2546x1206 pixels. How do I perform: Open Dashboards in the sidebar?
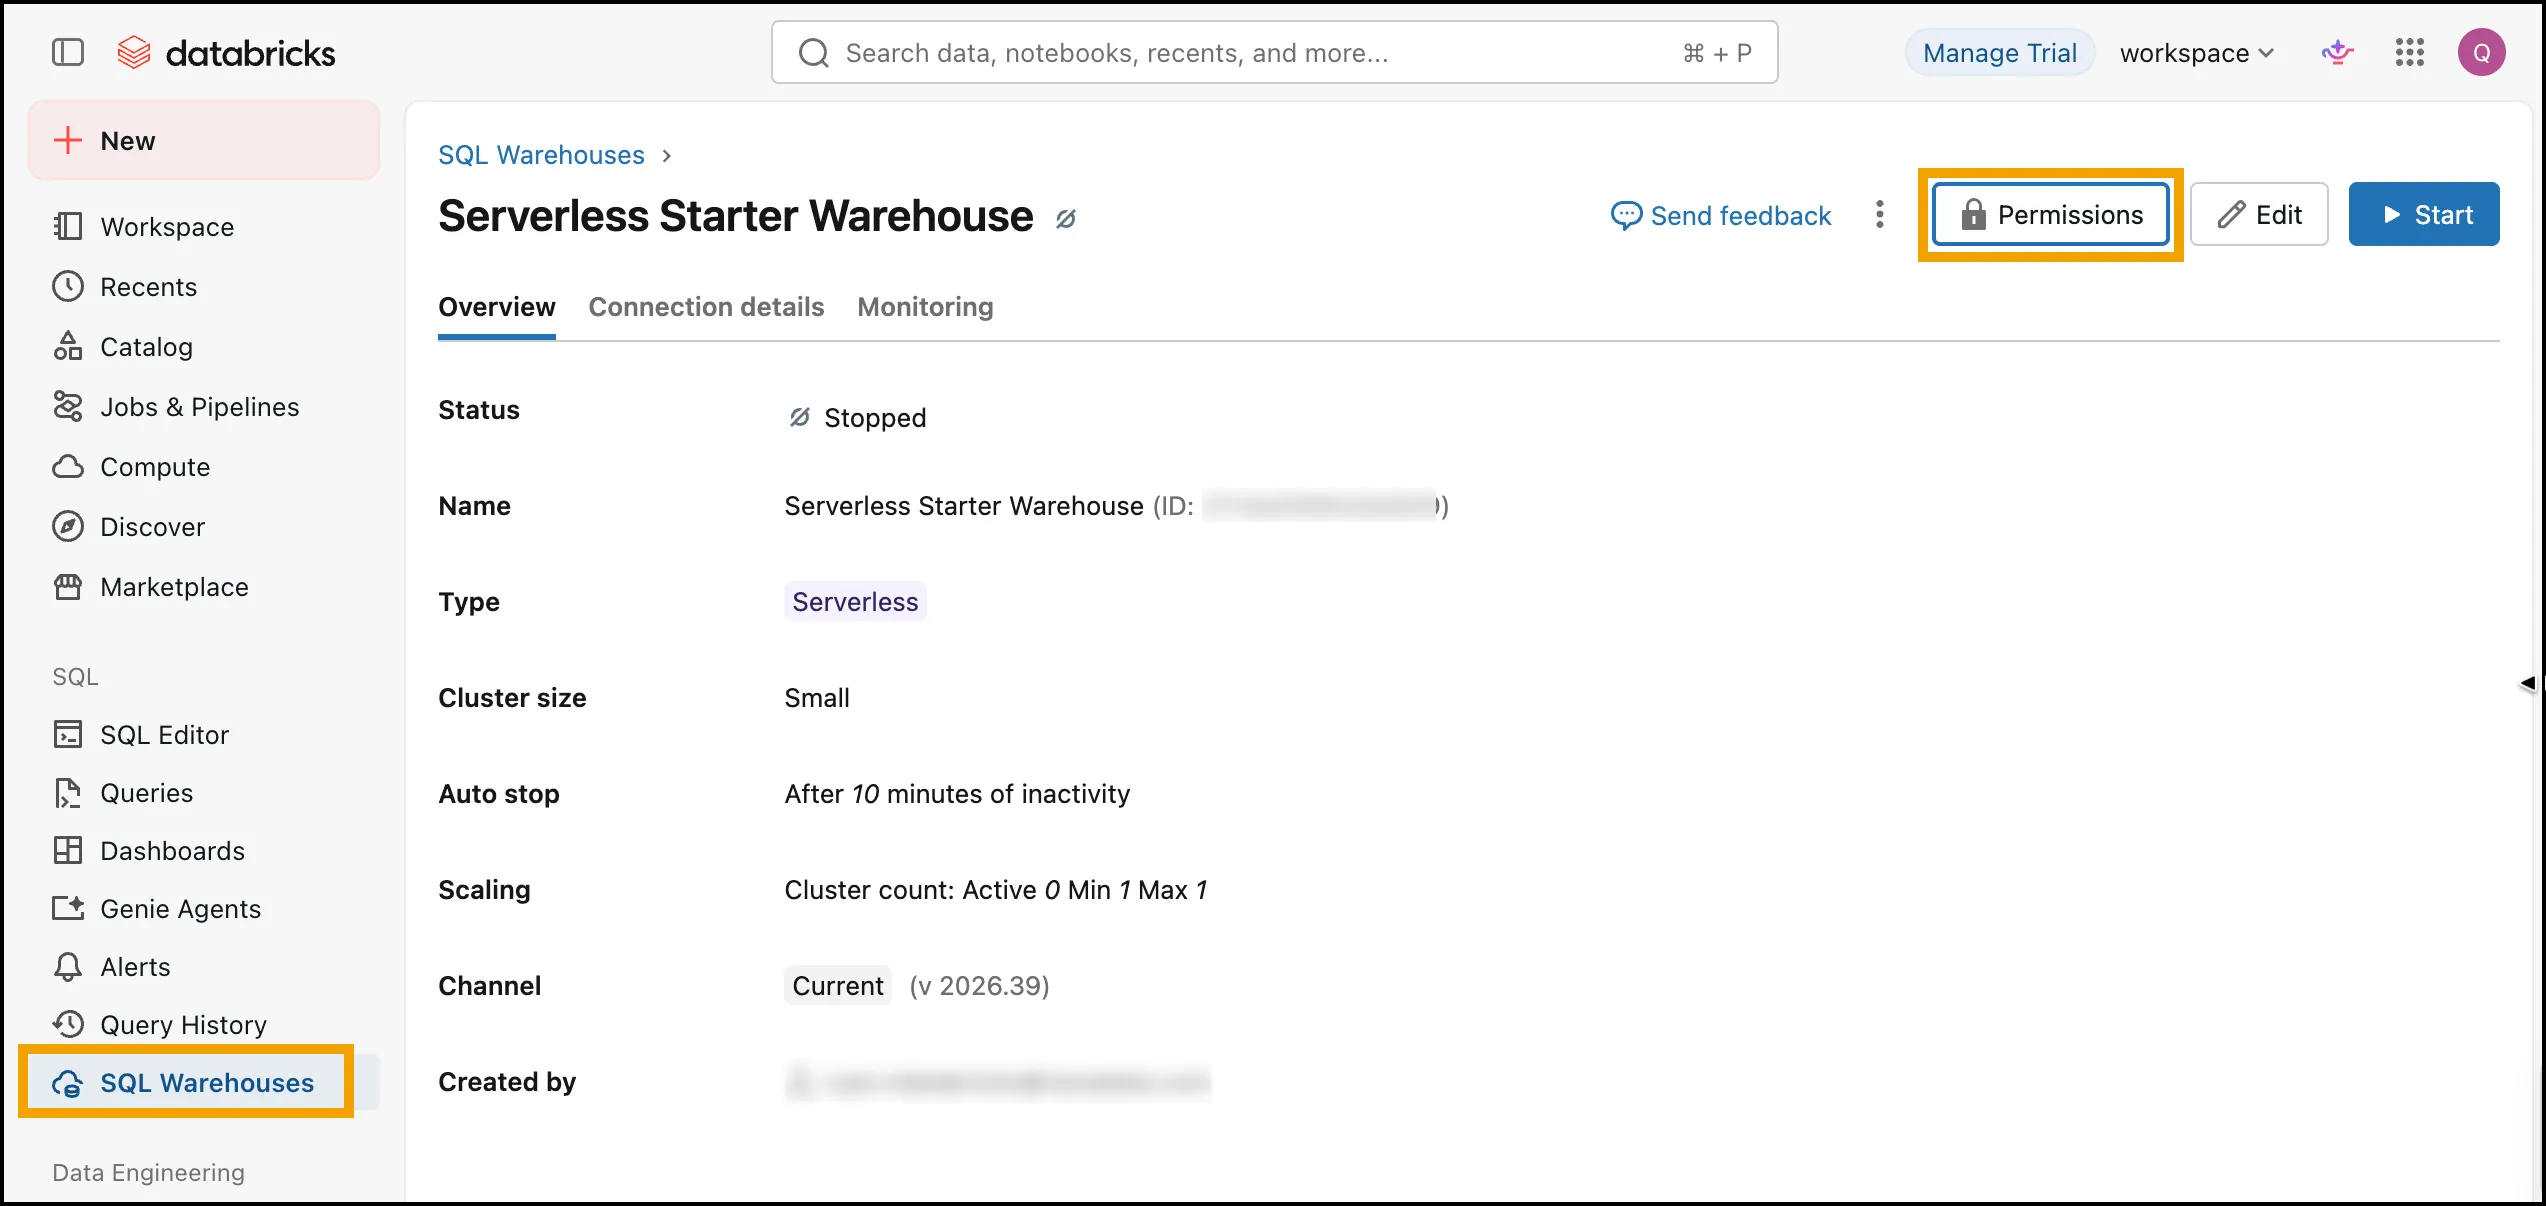point(204,851)
